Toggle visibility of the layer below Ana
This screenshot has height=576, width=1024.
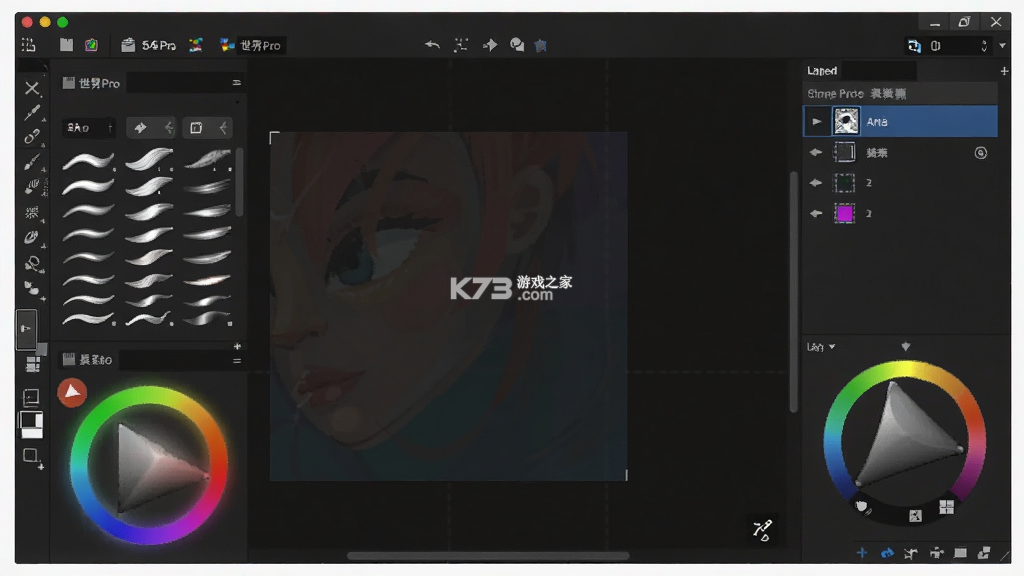tap(816, 152)
